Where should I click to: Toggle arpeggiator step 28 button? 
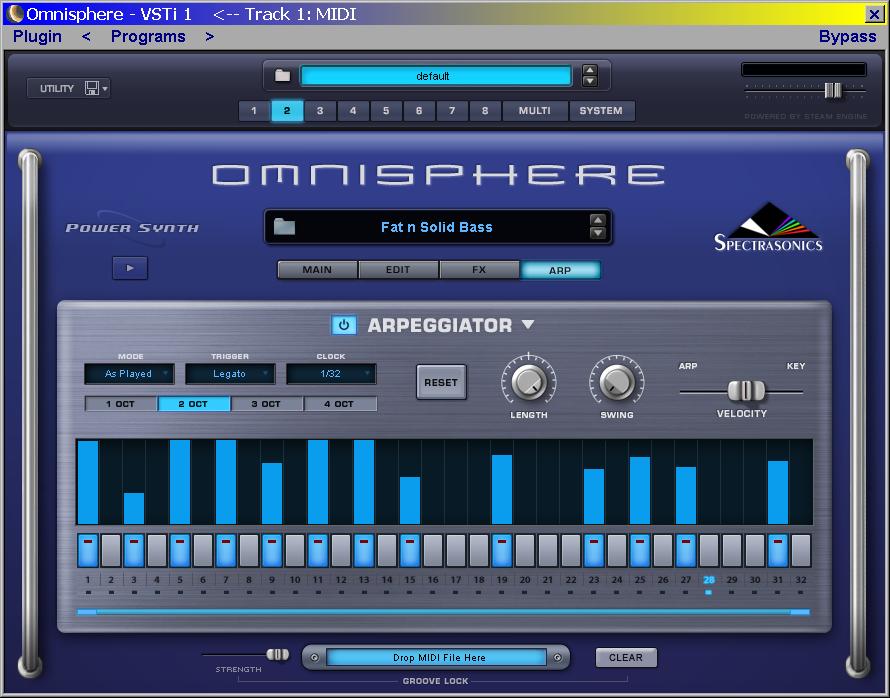pos(709,550)
